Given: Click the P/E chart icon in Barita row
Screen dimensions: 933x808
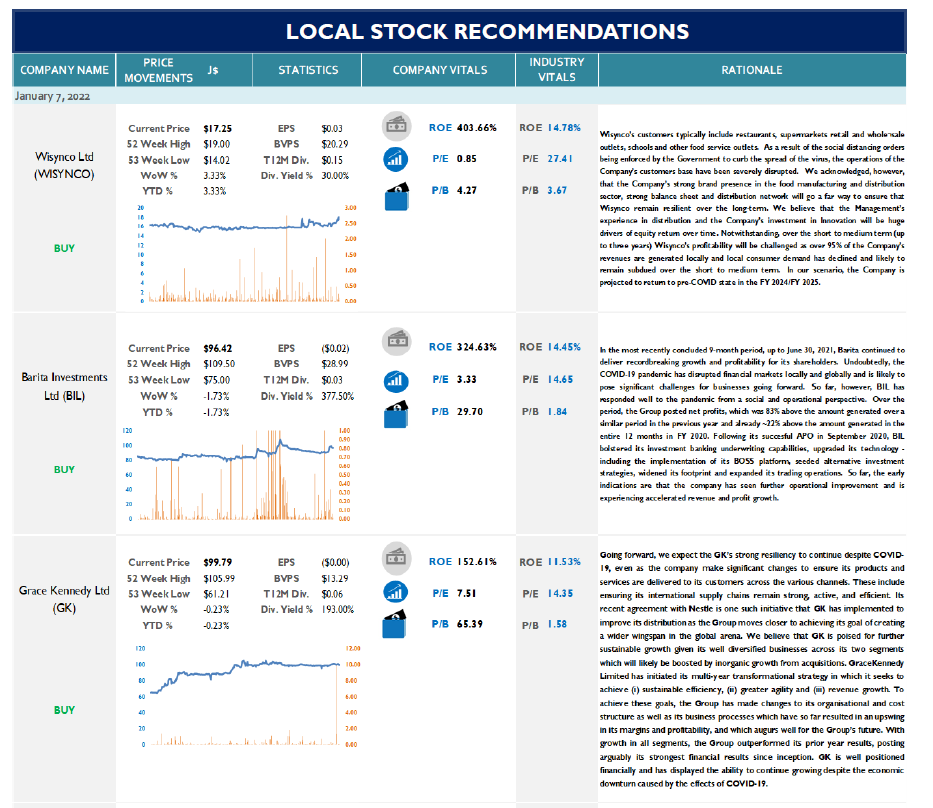Looking at the screenshot, I should pos(396,381).
